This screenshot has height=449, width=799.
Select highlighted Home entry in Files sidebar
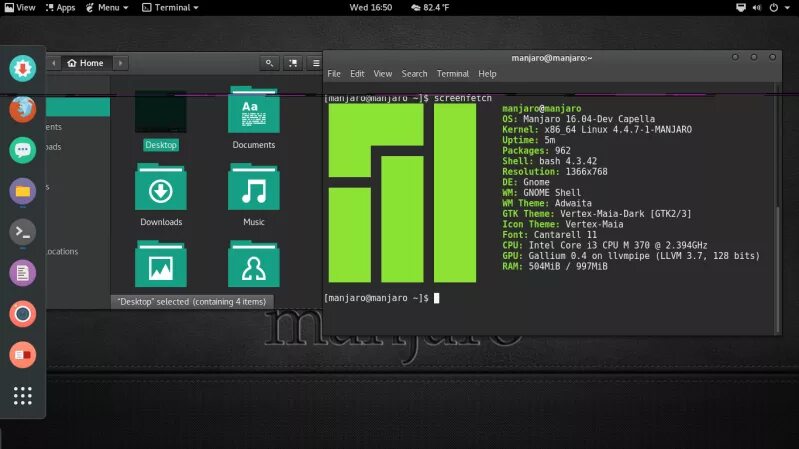pyautogui.click(x=78, y=107)
